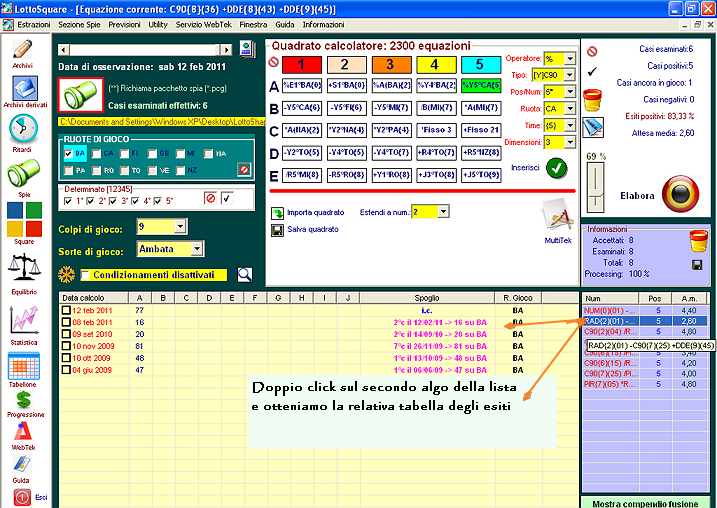Toggle the BA wheel checkbox
Image resolution: width=717 pixels, height=508 pixels.
coord(69,154)
